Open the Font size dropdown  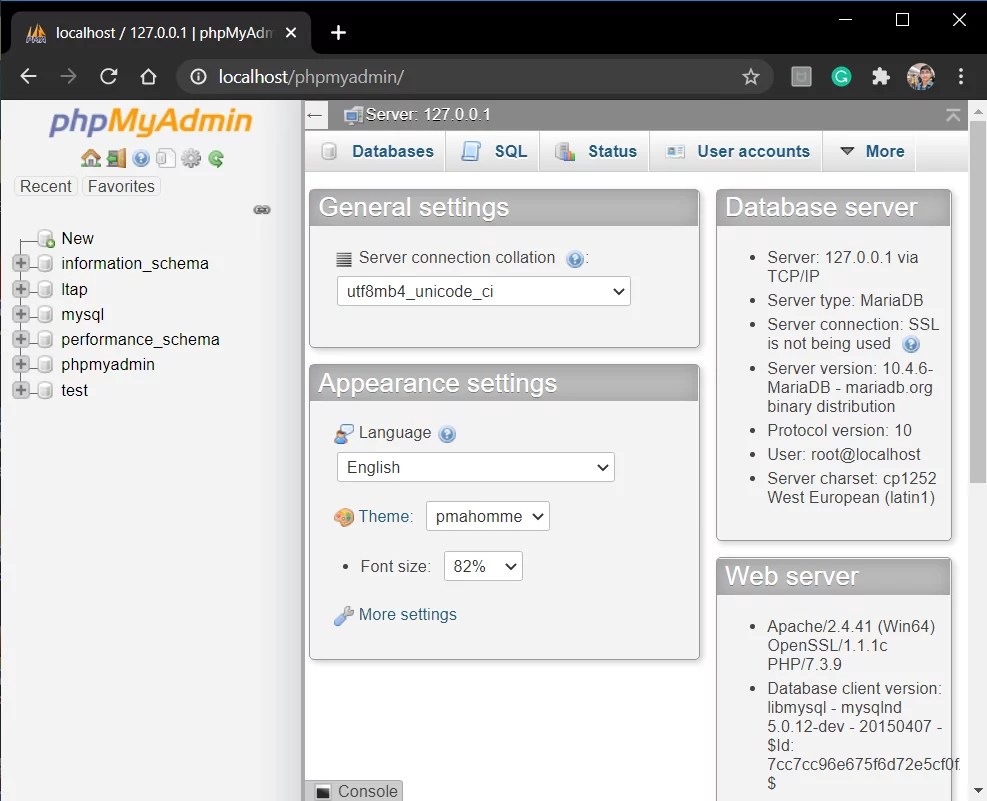pyautogui.click(x=483, y=565)
